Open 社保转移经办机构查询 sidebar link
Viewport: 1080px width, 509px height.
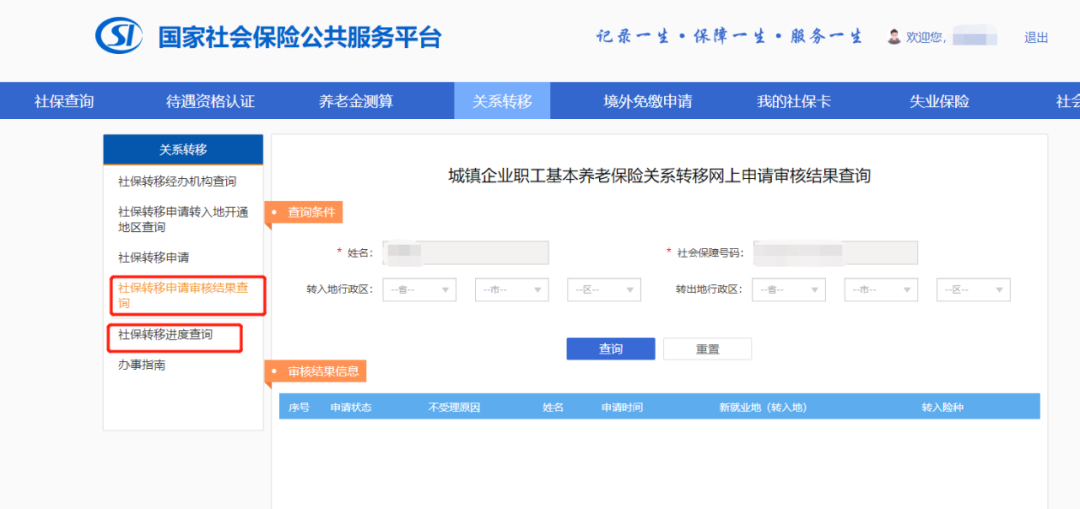(x=177, y=181)
